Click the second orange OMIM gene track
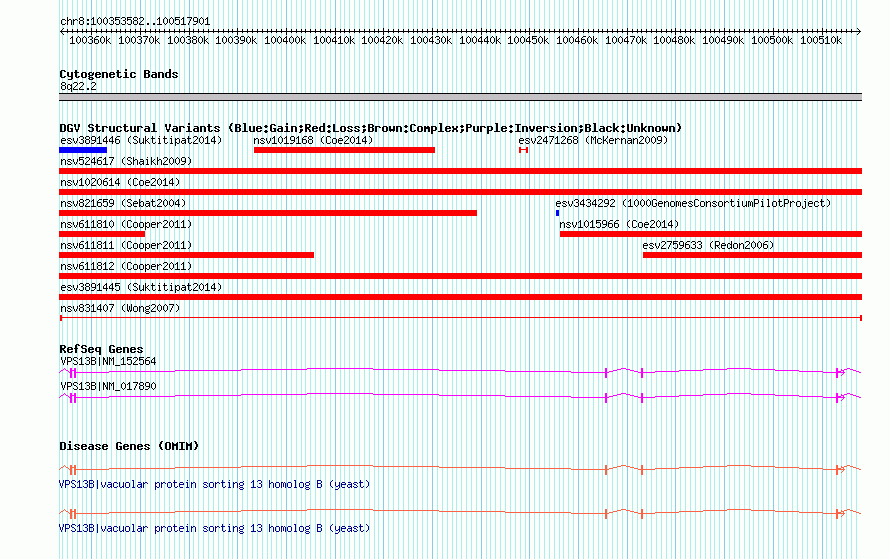This screenshot has height=559, width=890. coord(460,514)
